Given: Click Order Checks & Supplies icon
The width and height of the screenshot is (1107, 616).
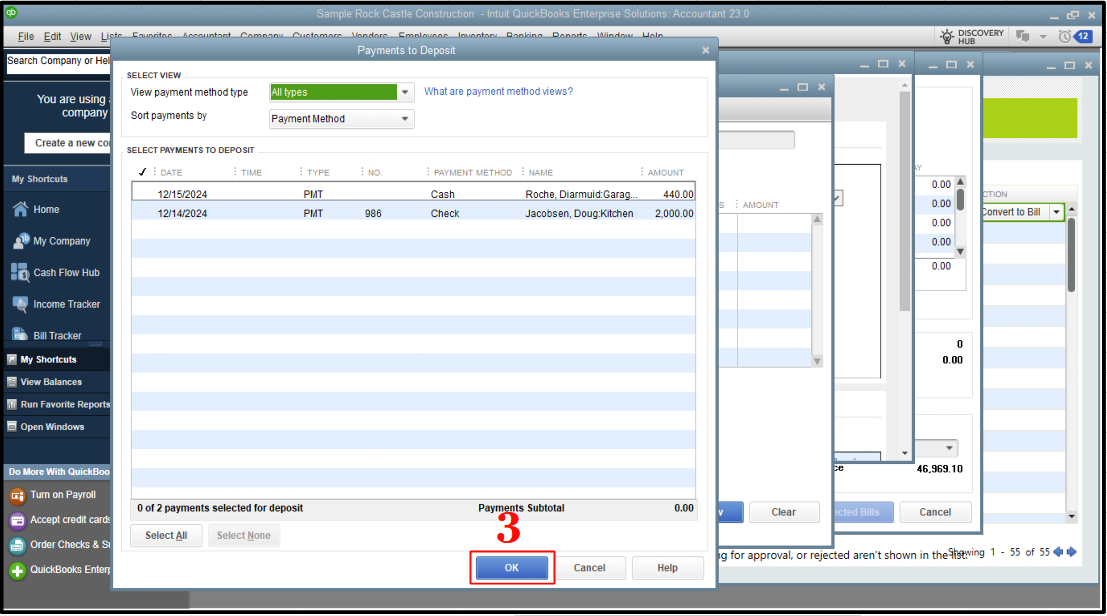Looking at the screenshot, I should click(x=17, y=545).
